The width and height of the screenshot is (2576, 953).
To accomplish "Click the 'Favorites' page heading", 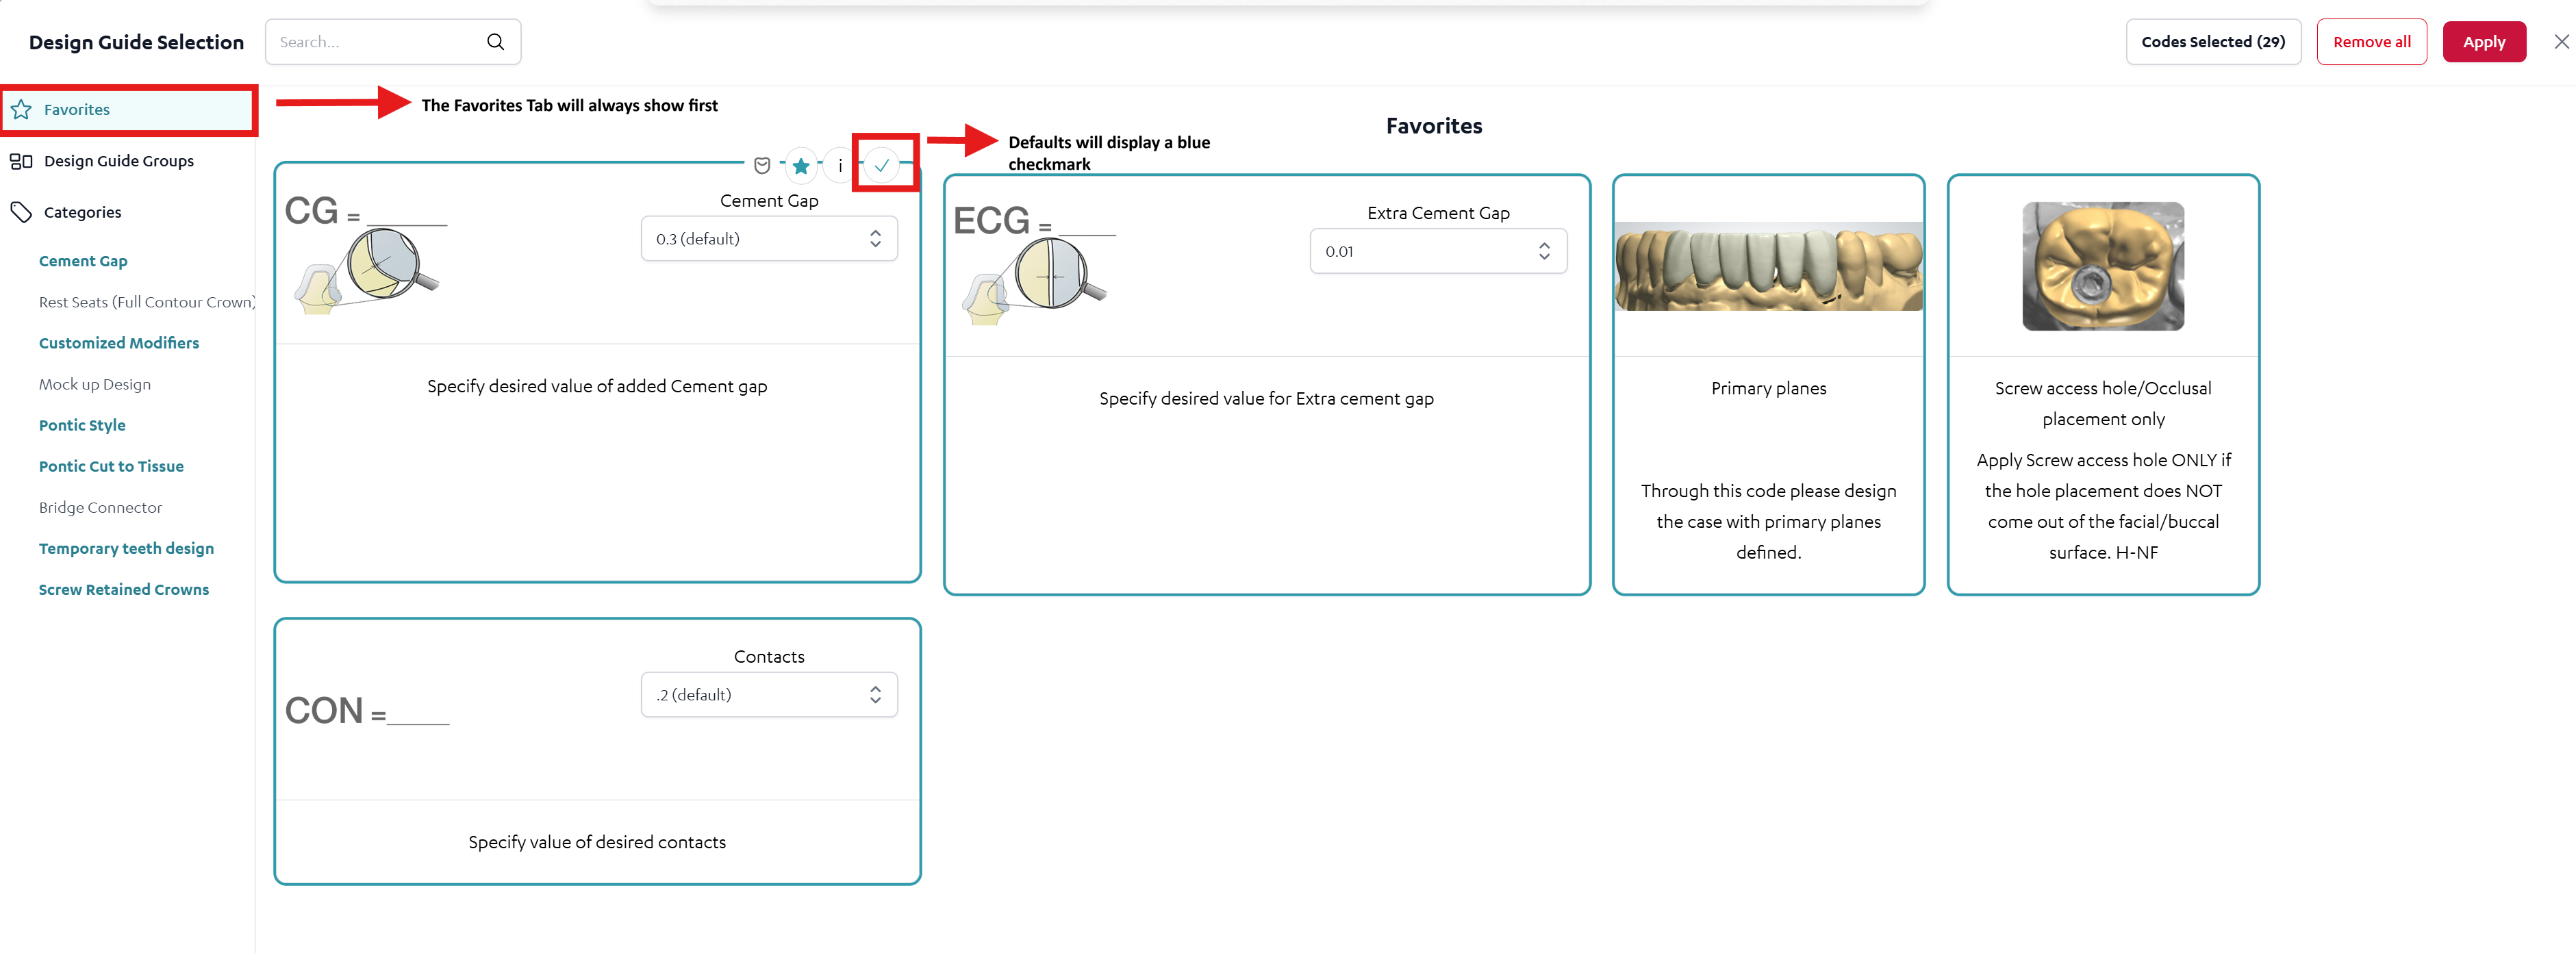I will tap(1433, 126).
